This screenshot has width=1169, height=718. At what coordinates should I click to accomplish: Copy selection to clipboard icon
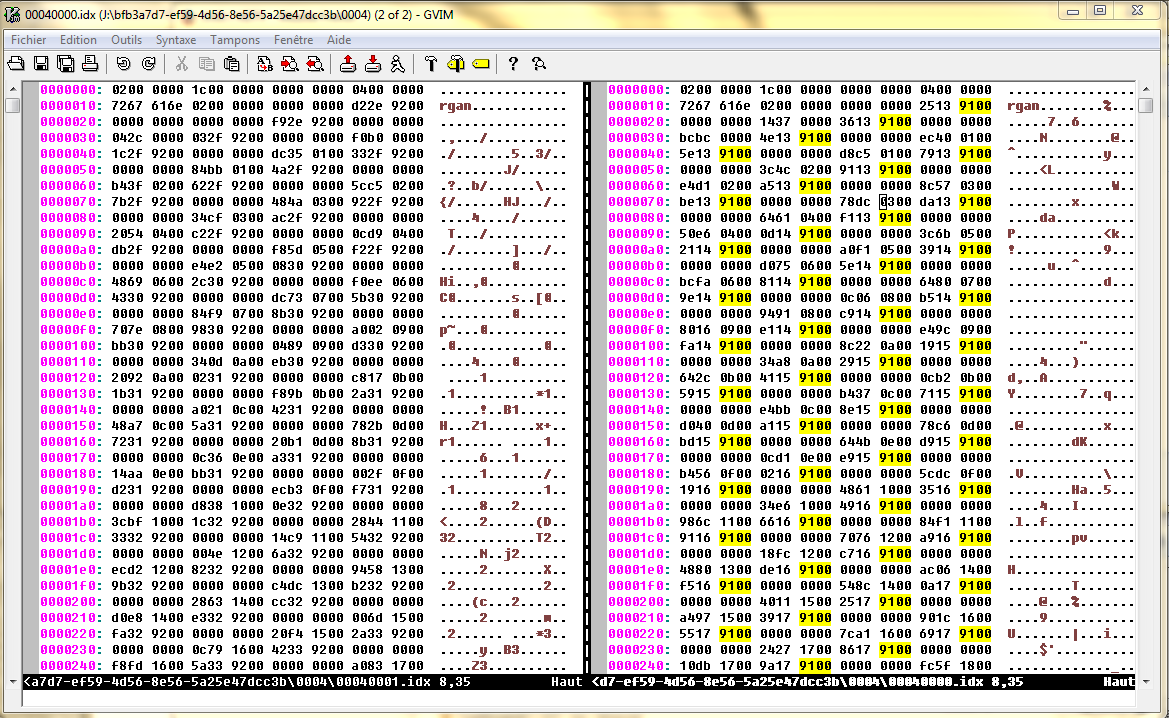tap(207, 64)
